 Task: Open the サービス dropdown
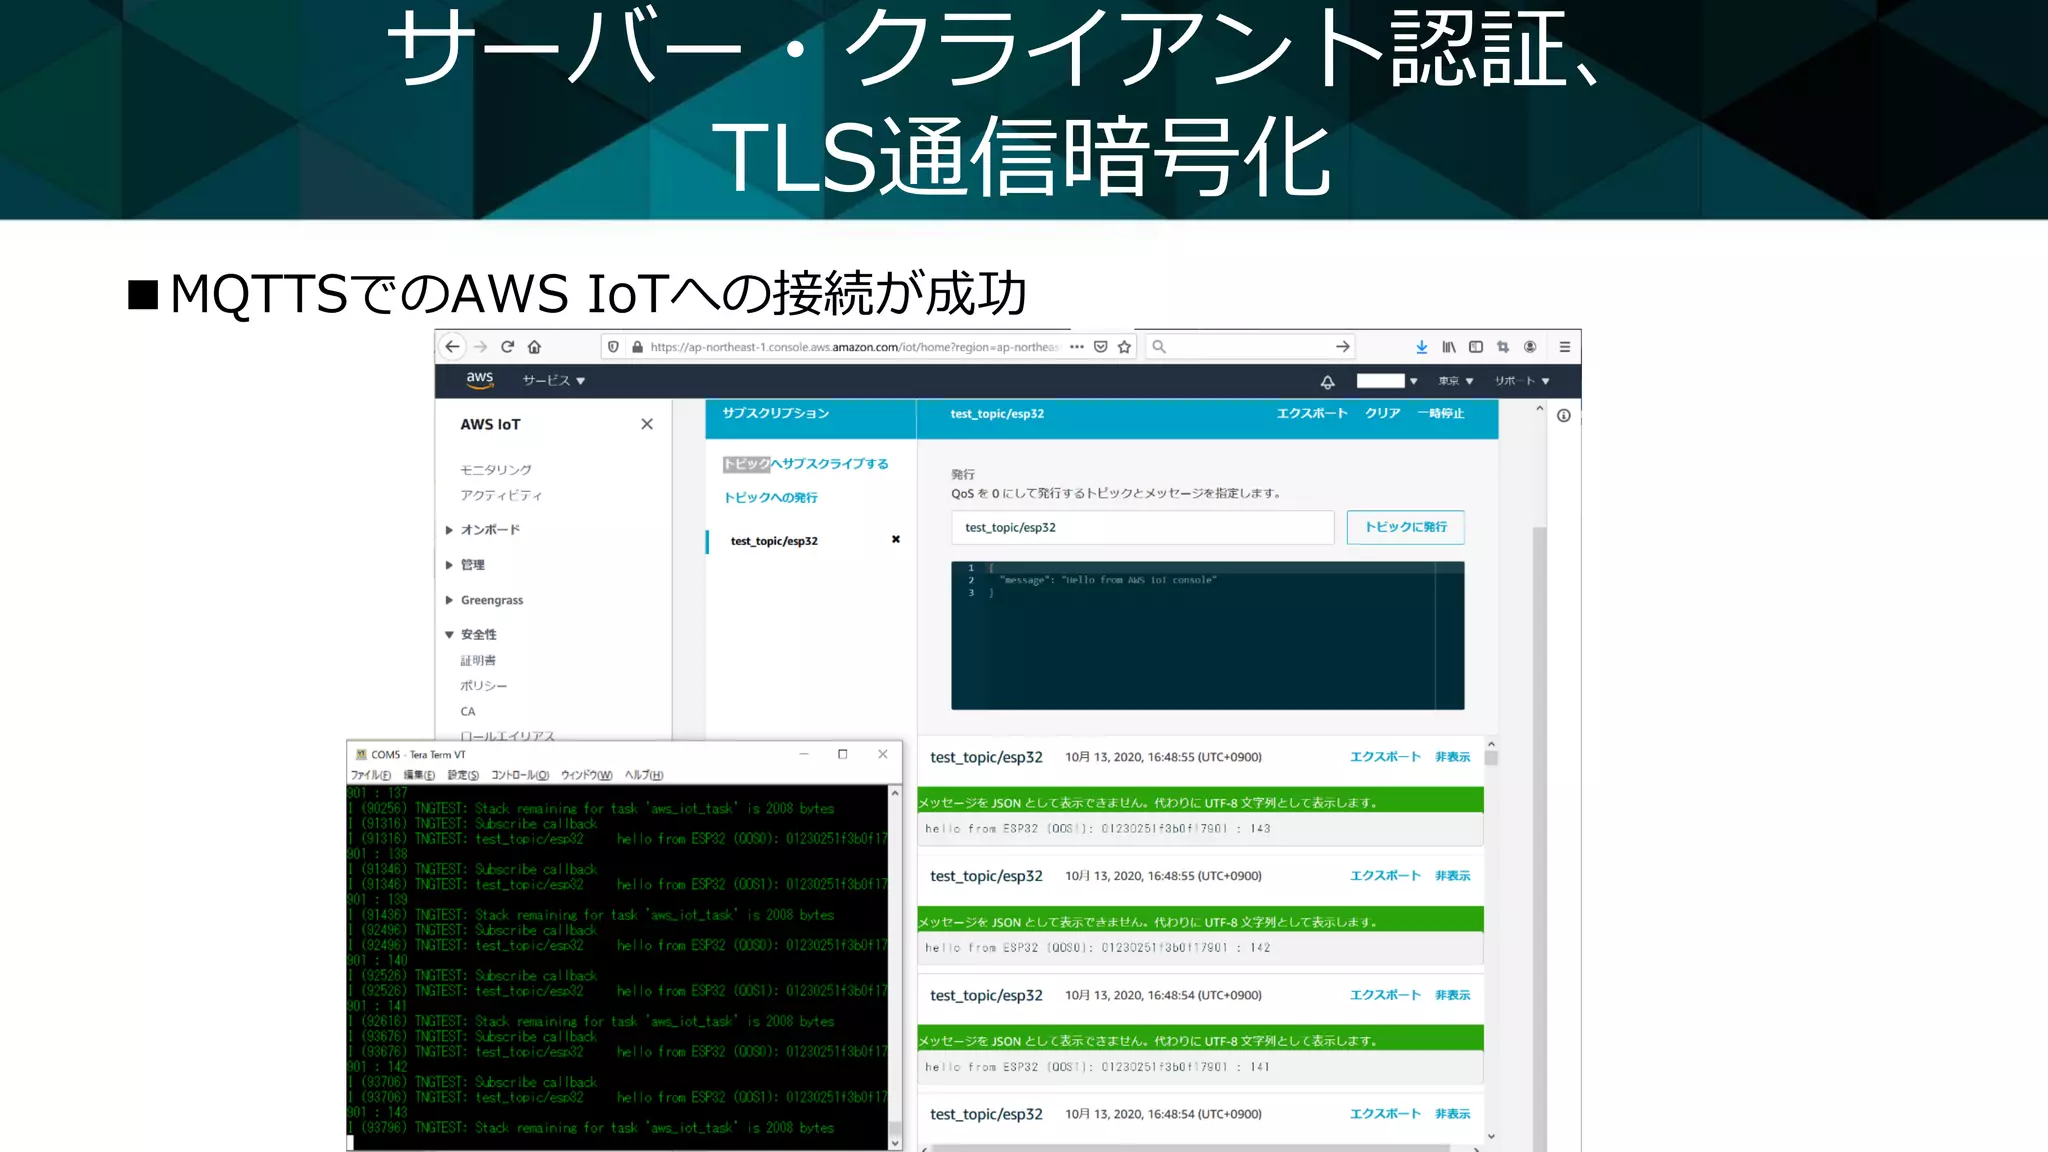[x=554, y=381]
